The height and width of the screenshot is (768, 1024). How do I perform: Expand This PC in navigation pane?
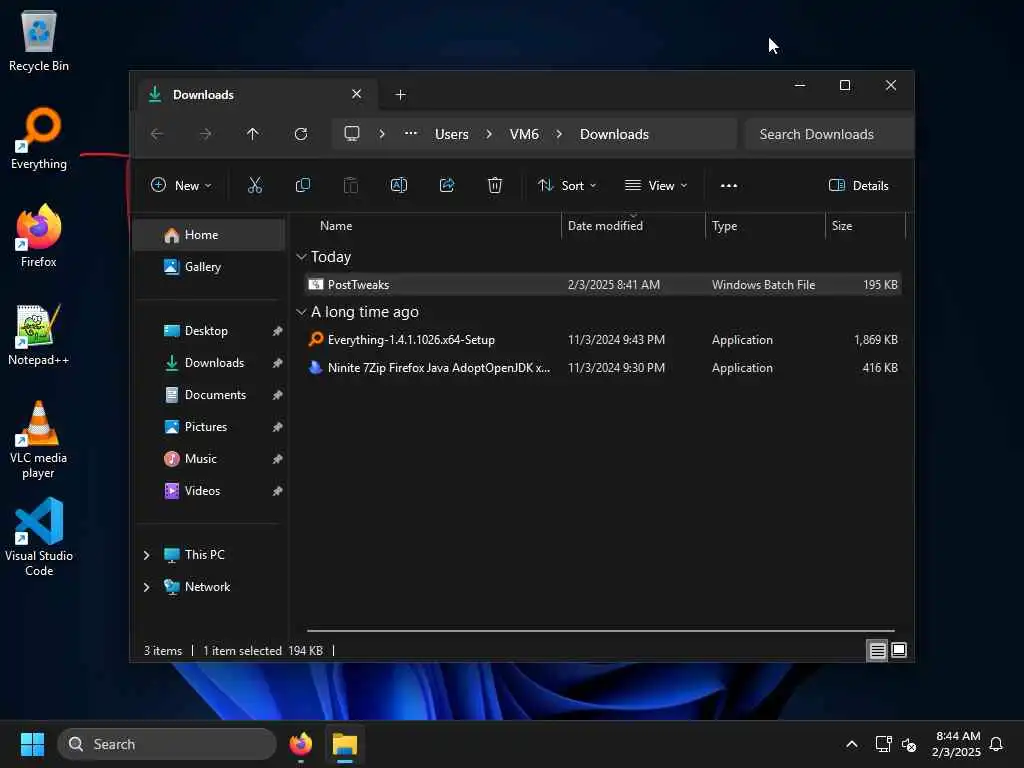coord(146,555)
